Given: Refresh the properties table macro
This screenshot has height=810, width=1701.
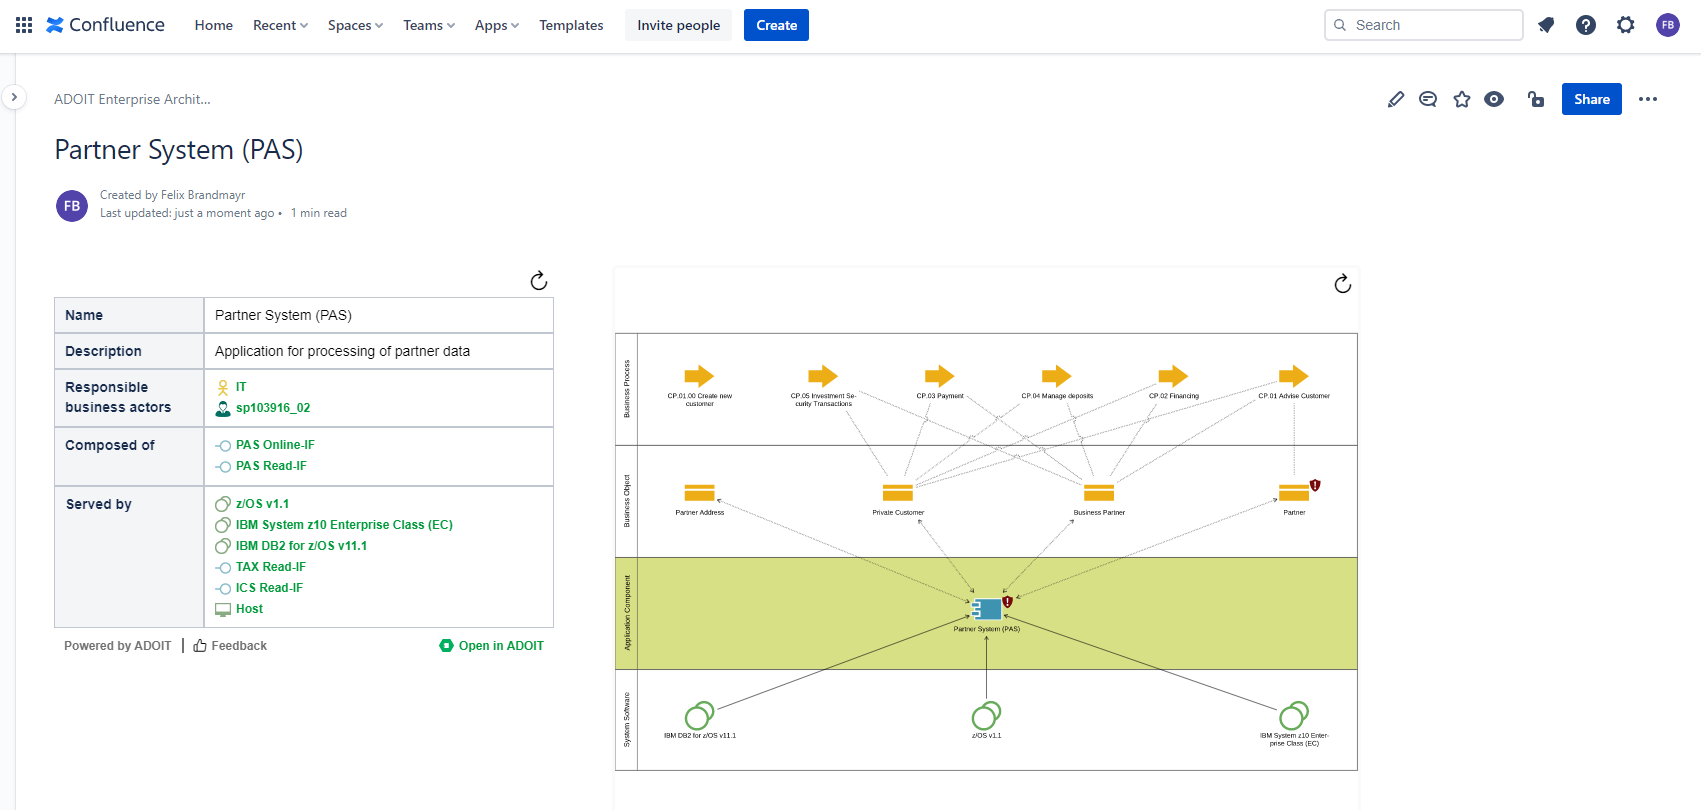Looking at the screenshot, I should pos(539,281).
